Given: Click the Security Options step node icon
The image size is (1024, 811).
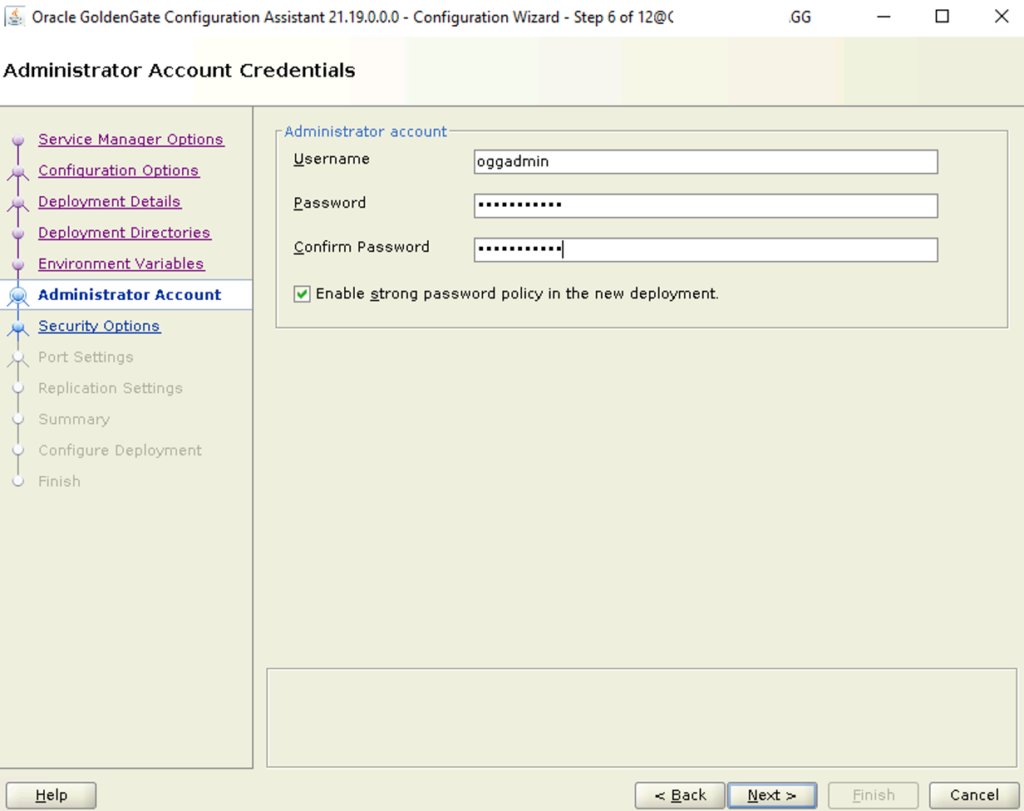Looking at the screenshot, I should (x=18, y=327).
